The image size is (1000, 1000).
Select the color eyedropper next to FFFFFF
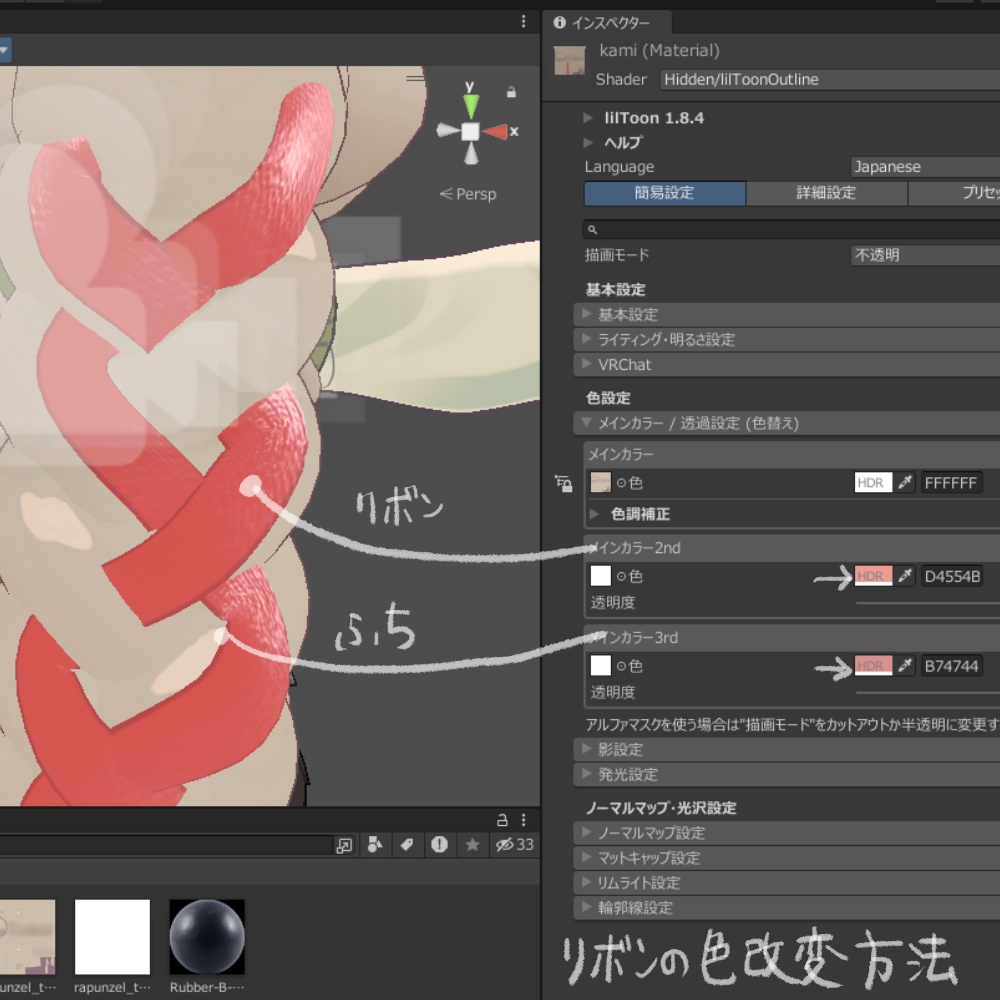point(904,481)
